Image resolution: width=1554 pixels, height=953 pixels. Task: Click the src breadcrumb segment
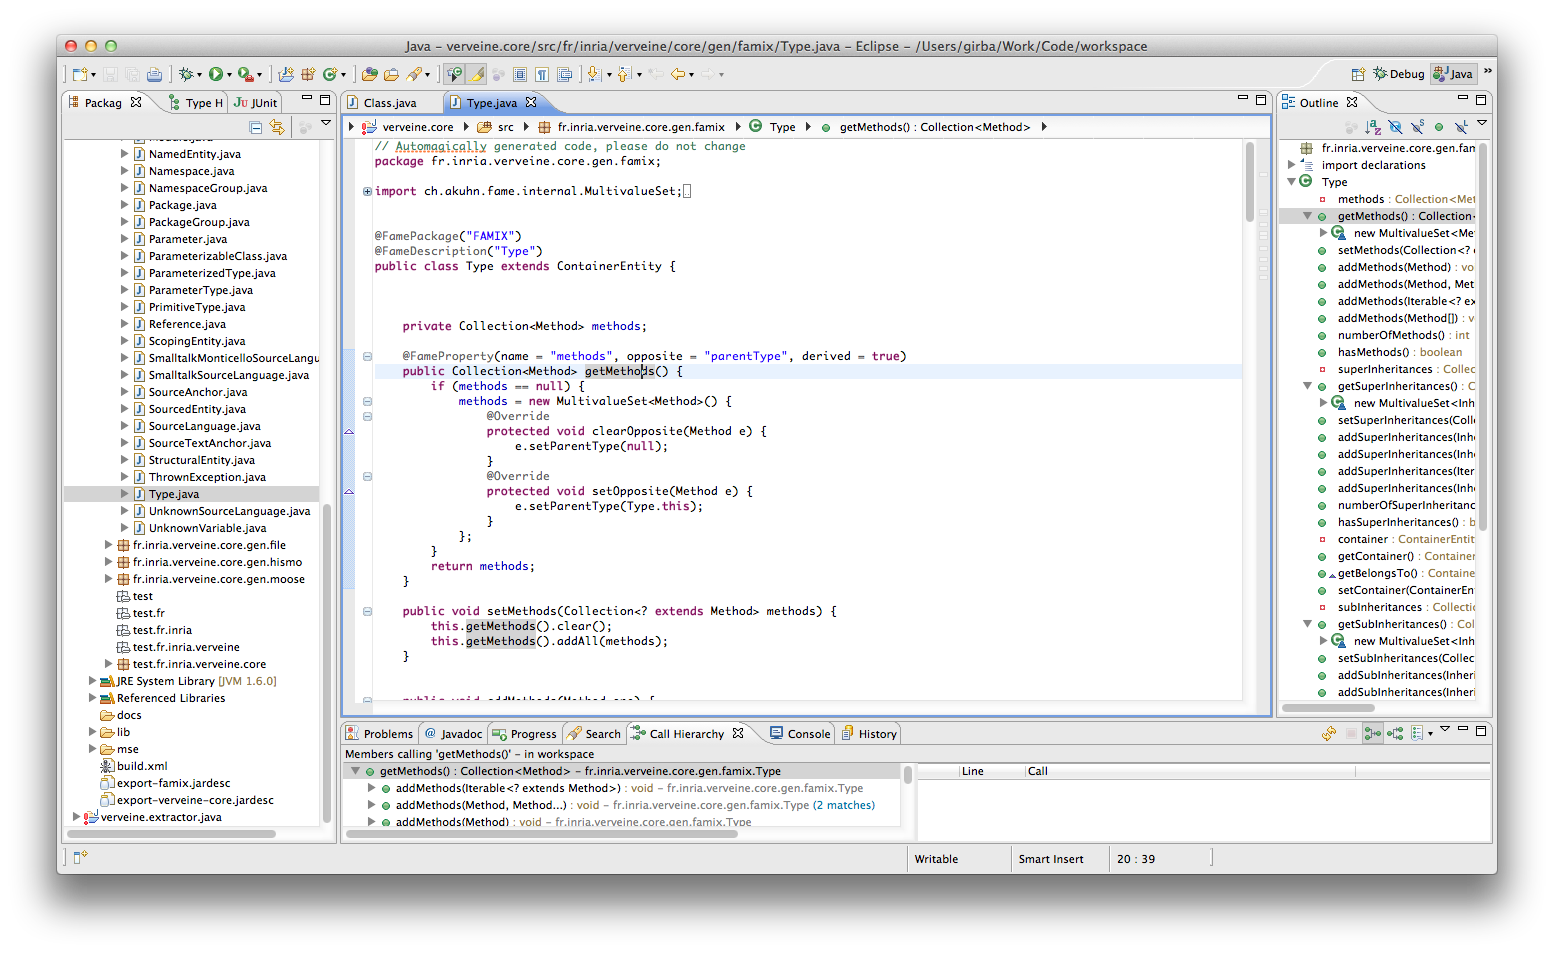coord(506,127)
